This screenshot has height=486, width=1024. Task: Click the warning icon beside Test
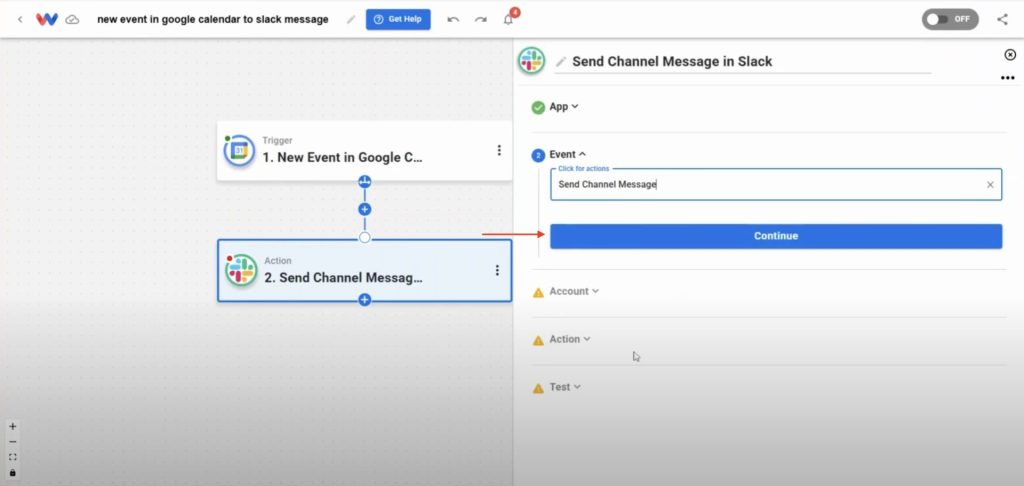tap(538, 389)
